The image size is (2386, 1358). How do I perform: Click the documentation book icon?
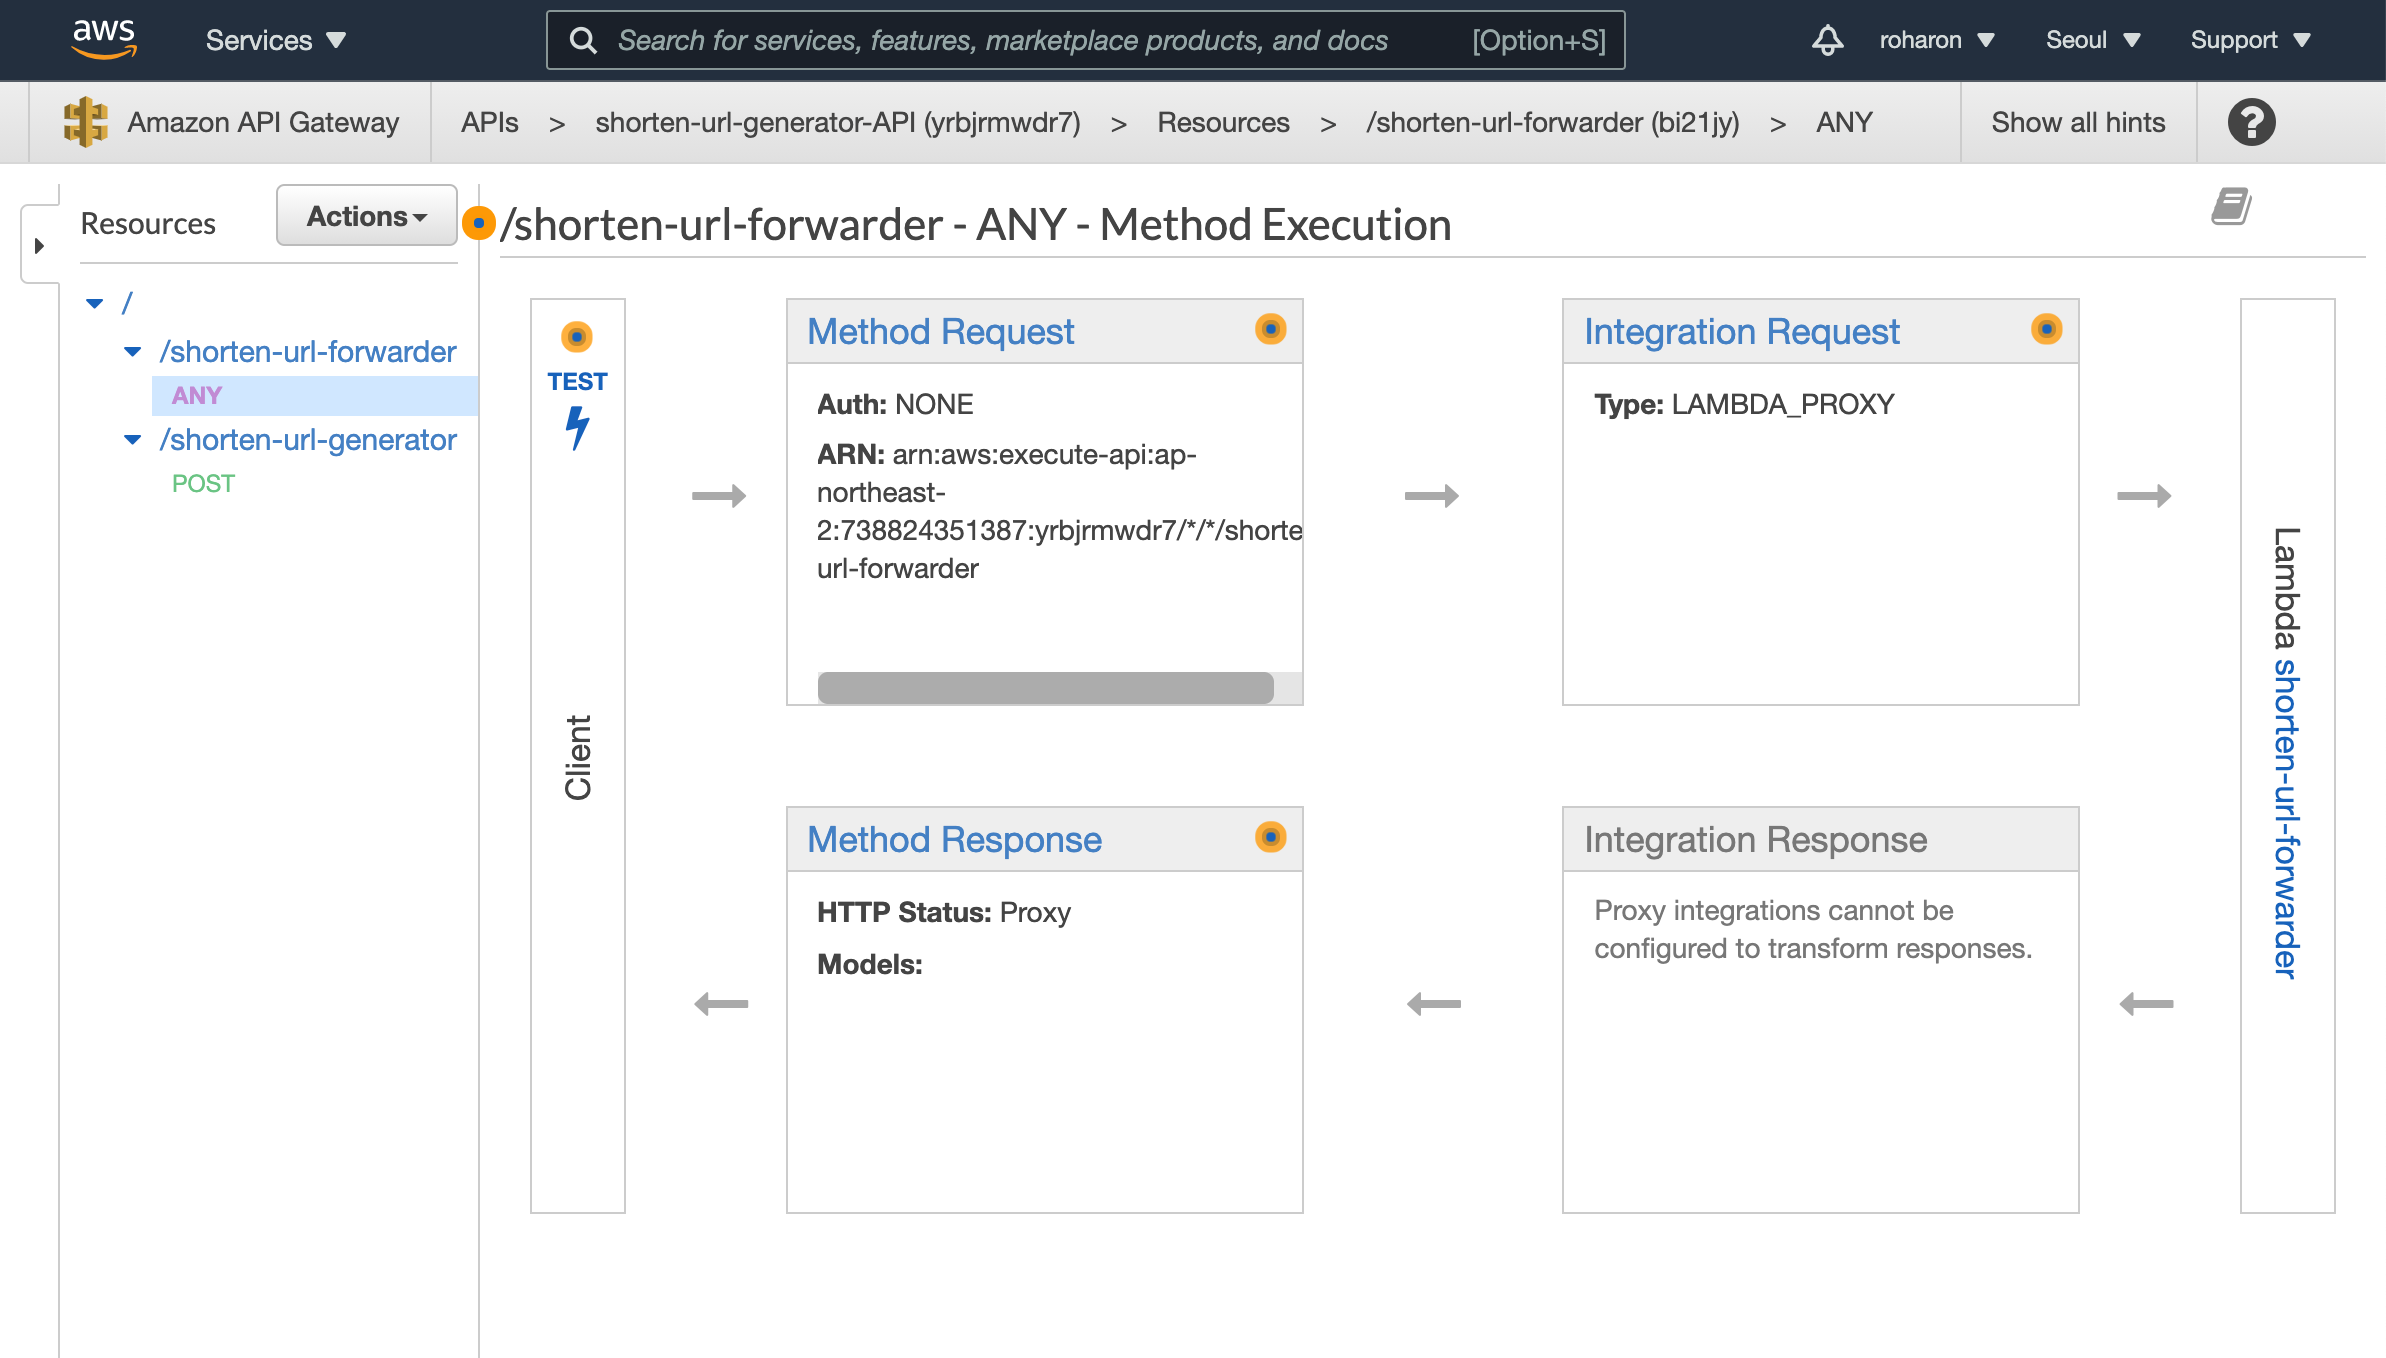2230,207
